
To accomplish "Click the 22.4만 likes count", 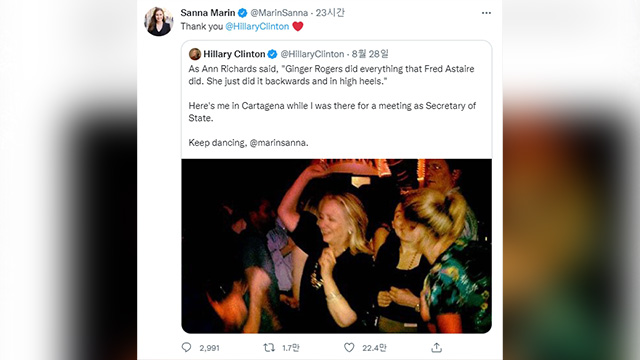I will 374,348.
